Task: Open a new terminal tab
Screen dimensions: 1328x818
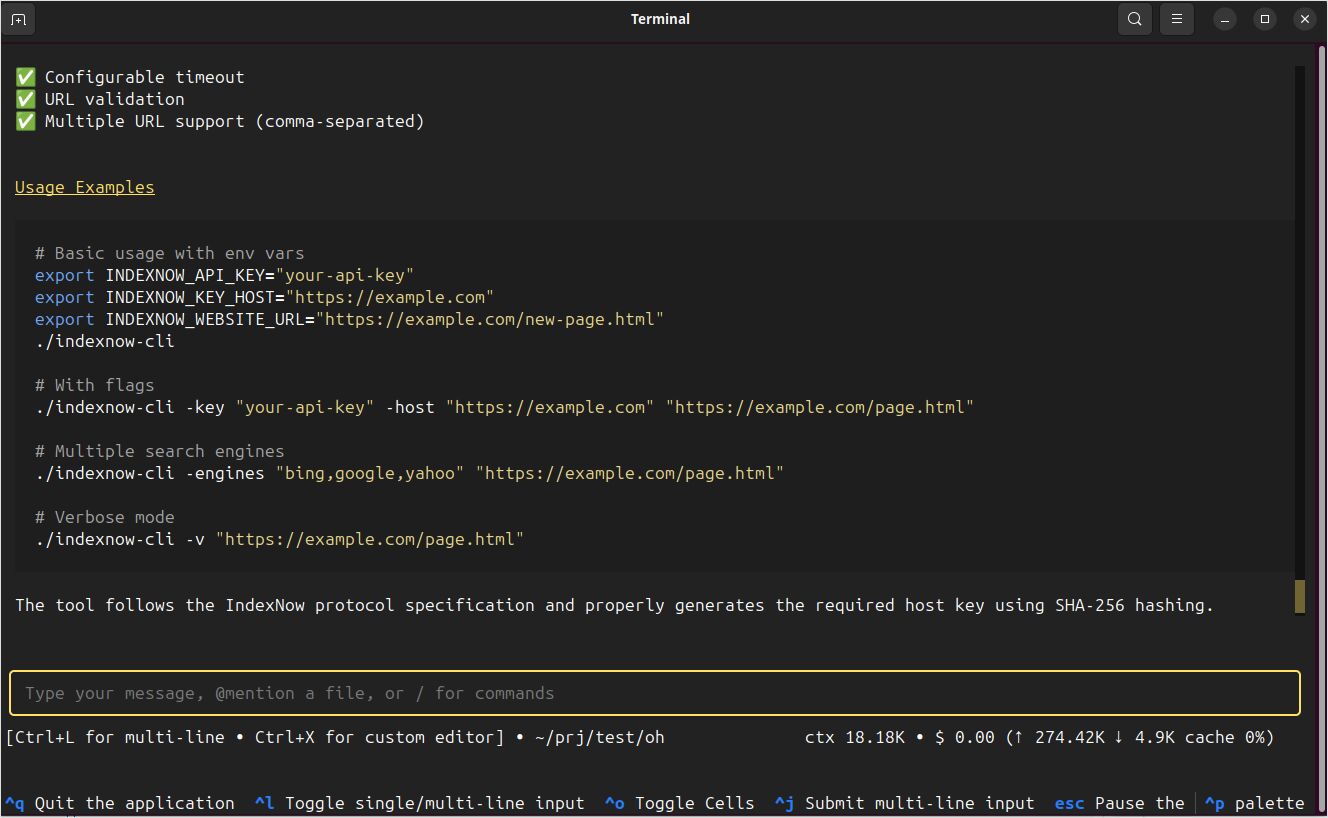Action: 19,18
